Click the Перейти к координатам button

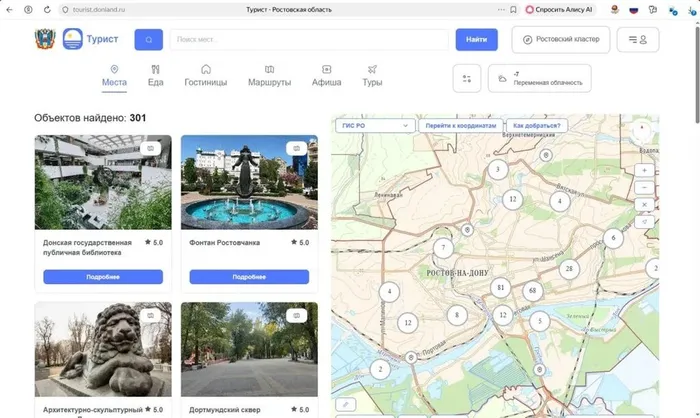tap(460, 126)
